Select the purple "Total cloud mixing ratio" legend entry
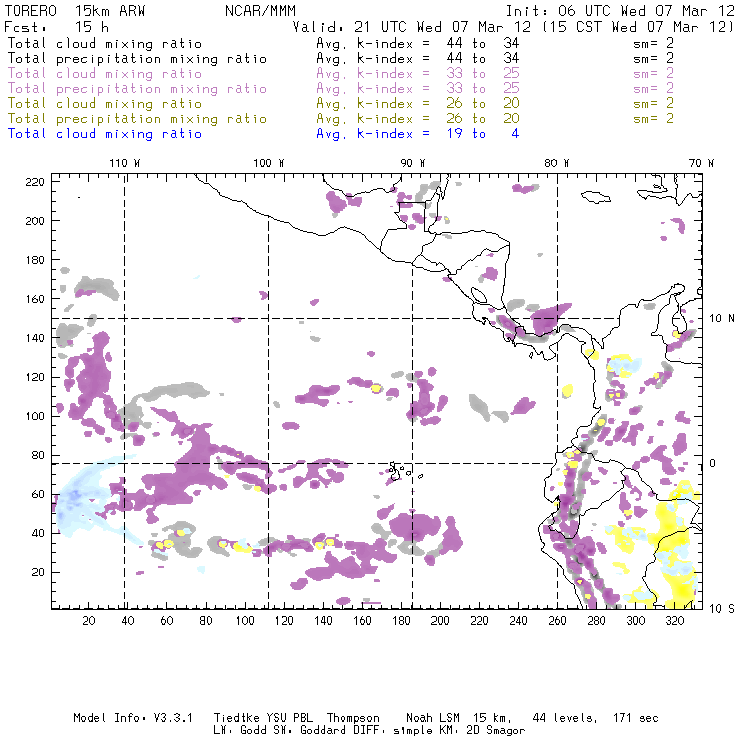The image size is (740, 740). 105,74
